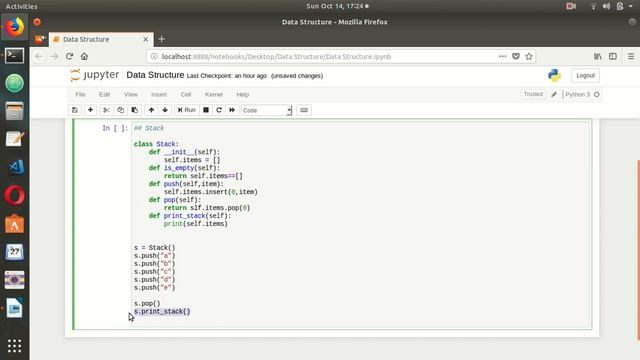The height and width of the screenshot is (360, 640).
Task: Click the In [ ]: cell prompt
Action: click(115, 128)
